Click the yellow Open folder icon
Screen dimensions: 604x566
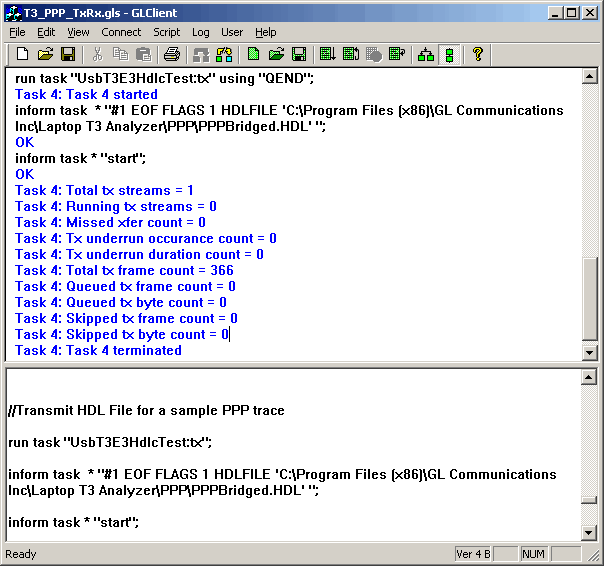pyautogui.click(x=45, y=54)
